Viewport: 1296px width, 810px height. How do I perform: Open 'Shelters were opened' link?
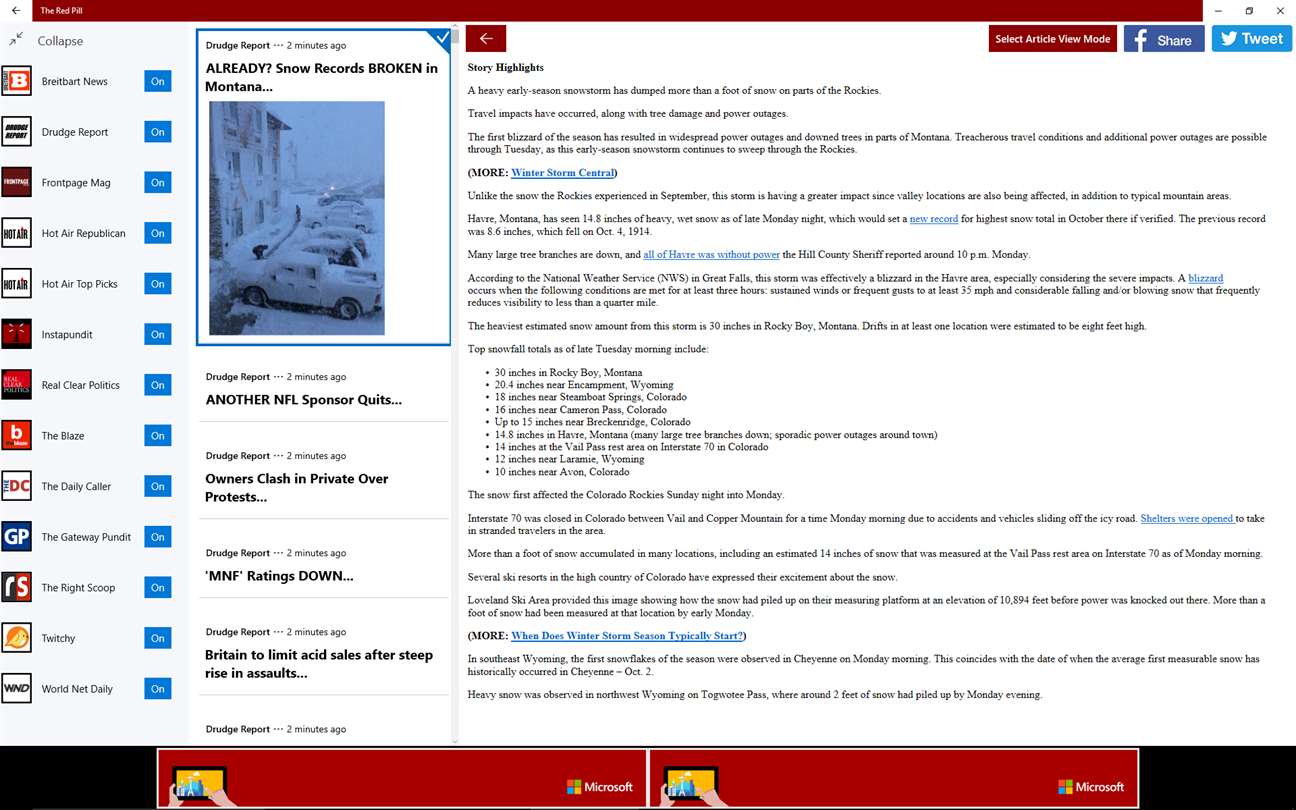(1187, 518)
